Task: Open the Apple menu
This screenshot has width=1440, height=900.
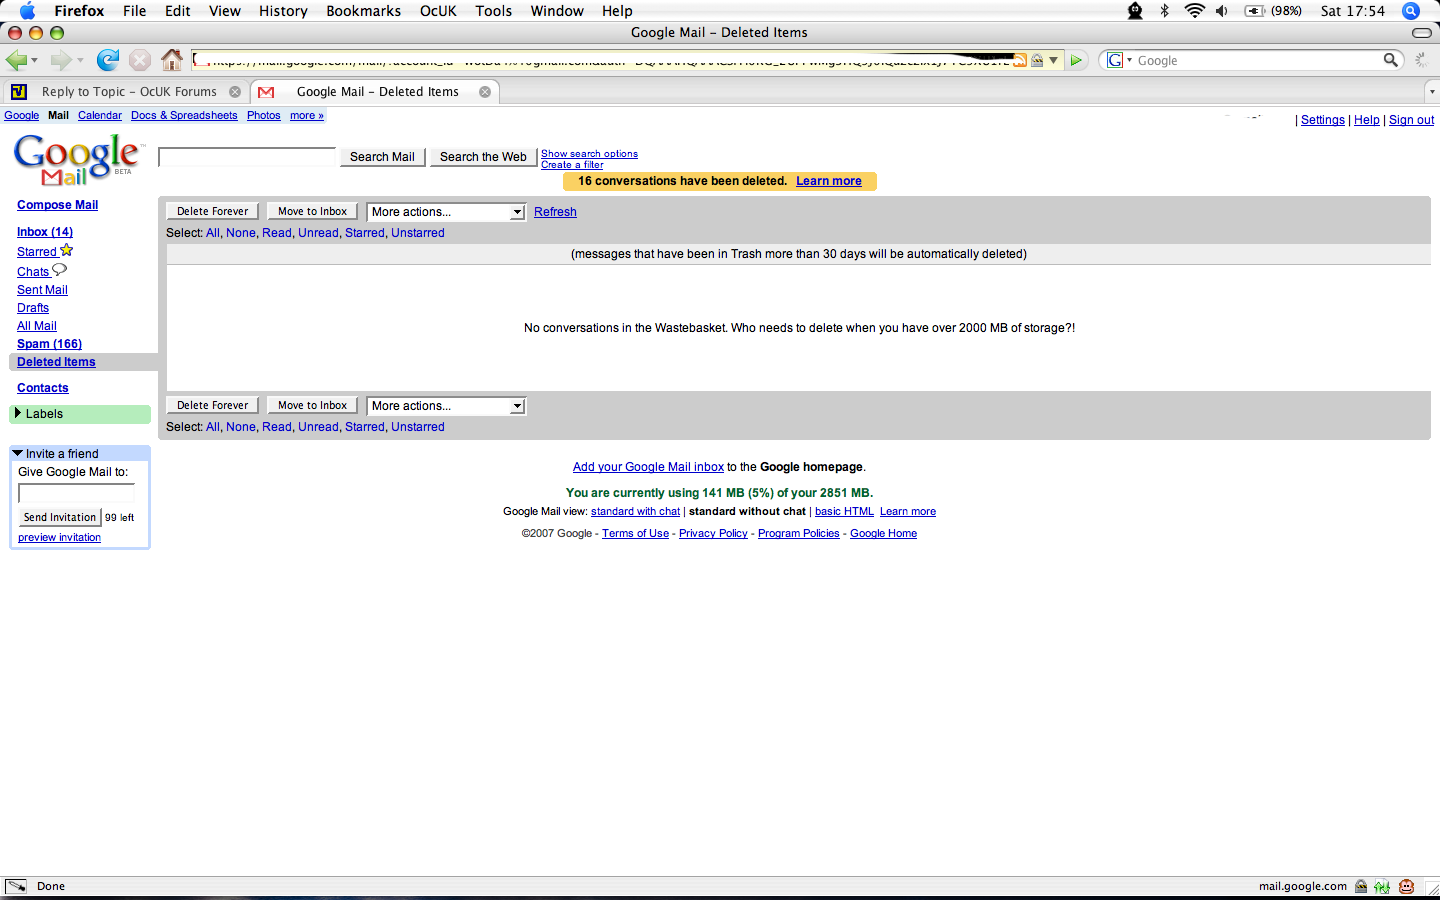Action: pyautogui.click(x=27, y=11)
